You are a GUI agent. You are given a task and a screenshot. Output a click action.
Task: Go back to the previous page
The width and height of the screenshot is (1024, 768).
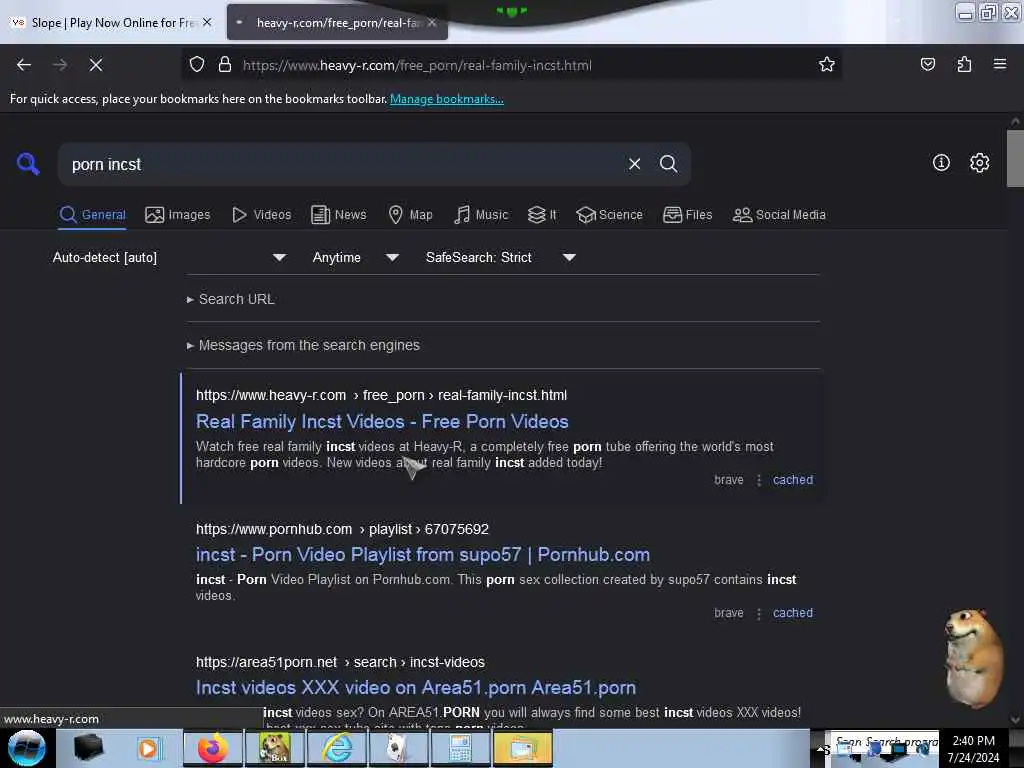pos(24,65)
